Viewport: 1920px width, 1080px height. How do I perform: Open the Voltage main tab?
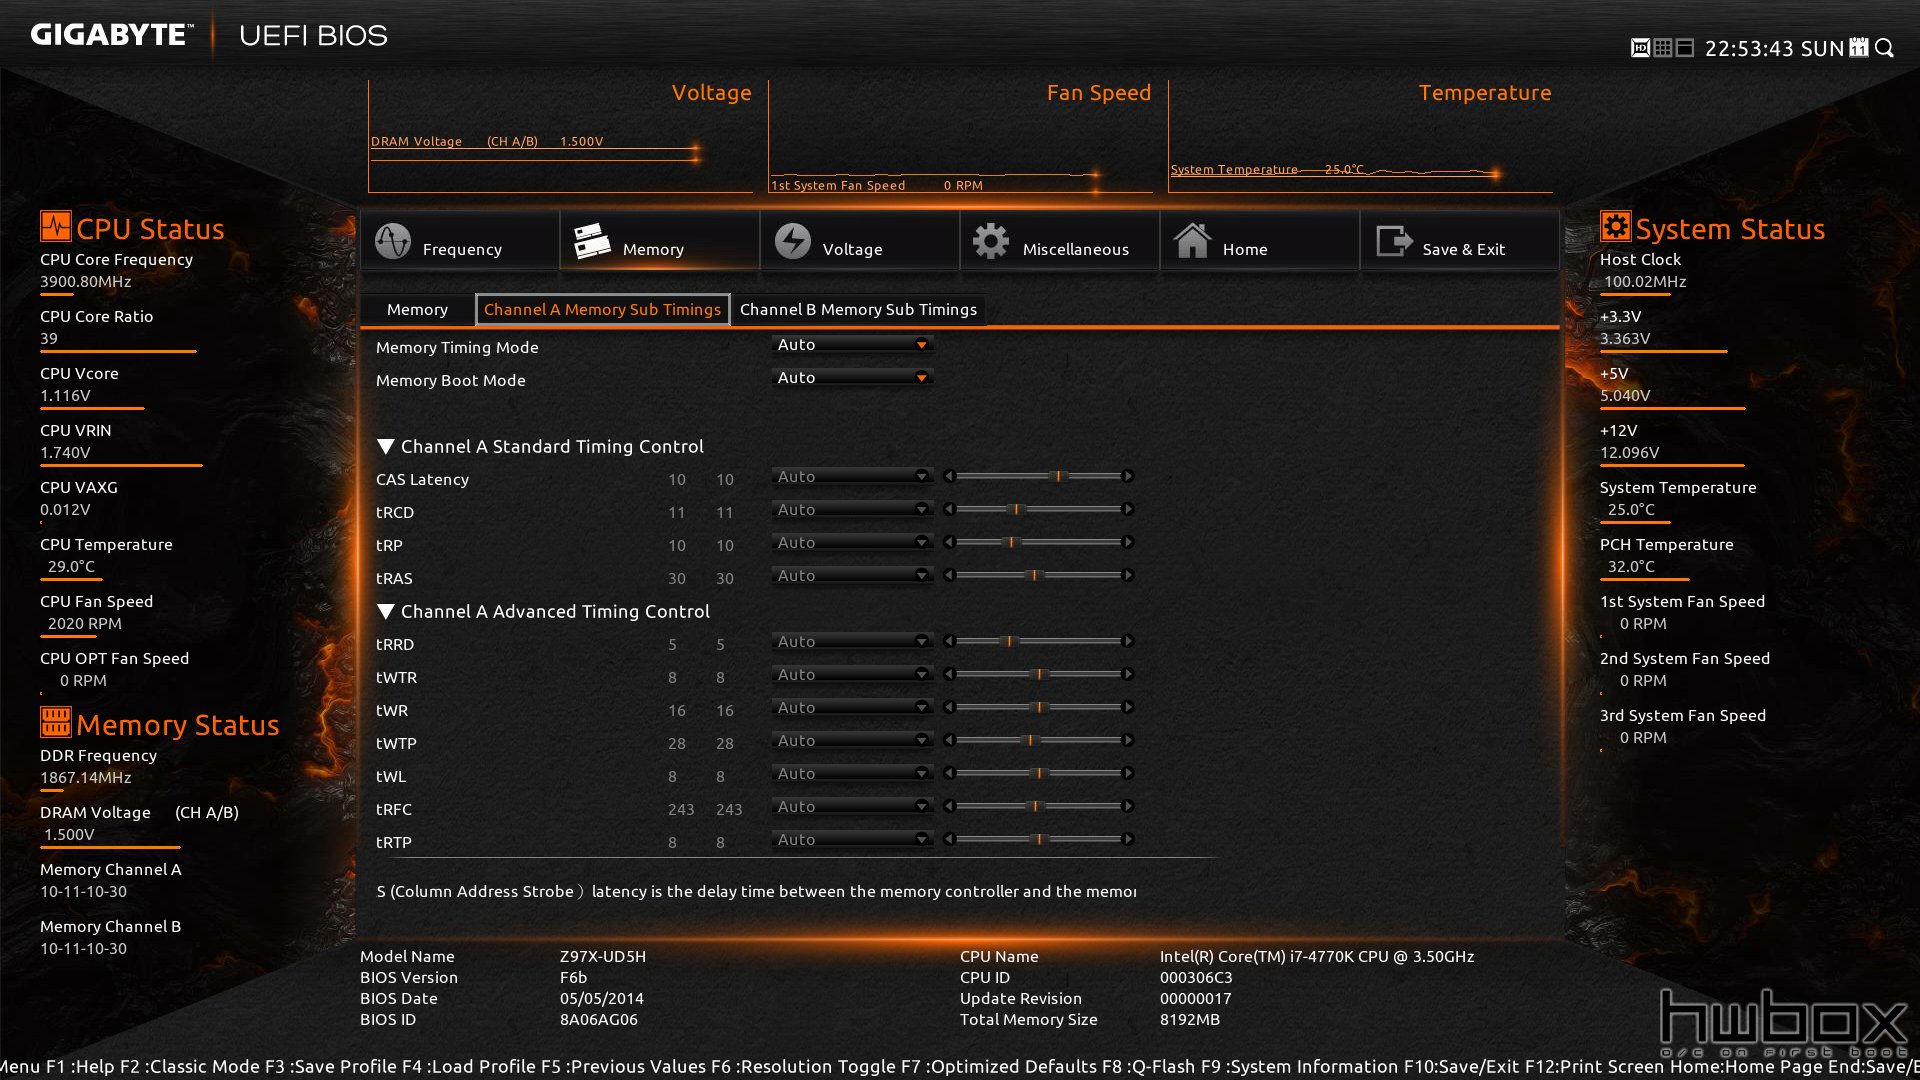point(860,241)
